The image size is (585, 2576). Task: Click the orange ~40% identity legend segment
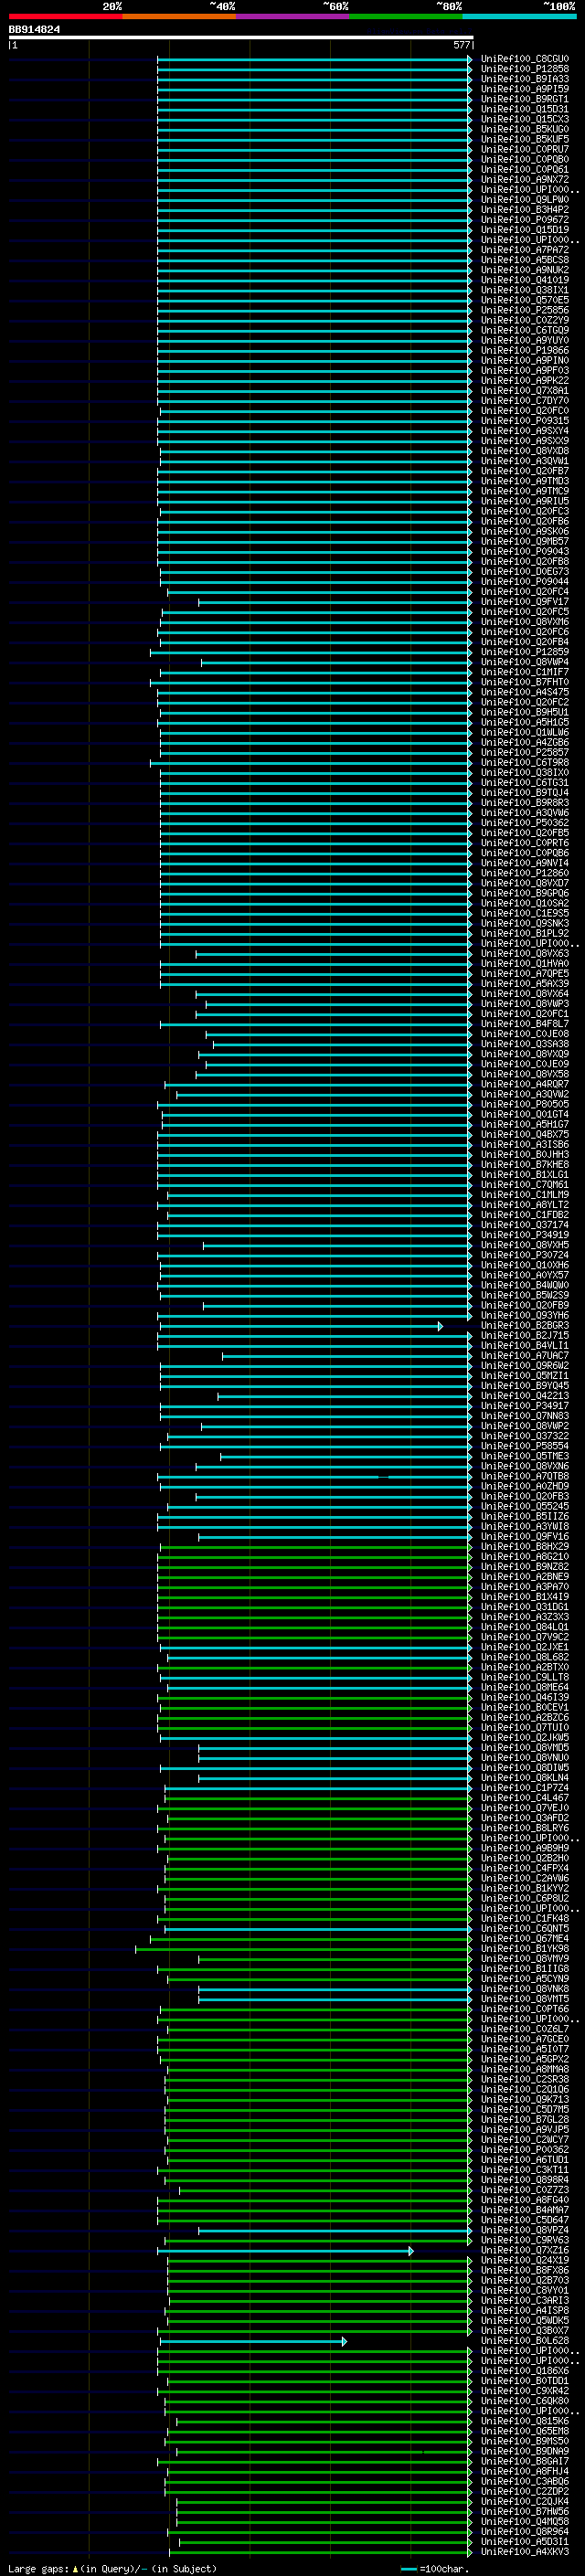[x=179, y=17]
